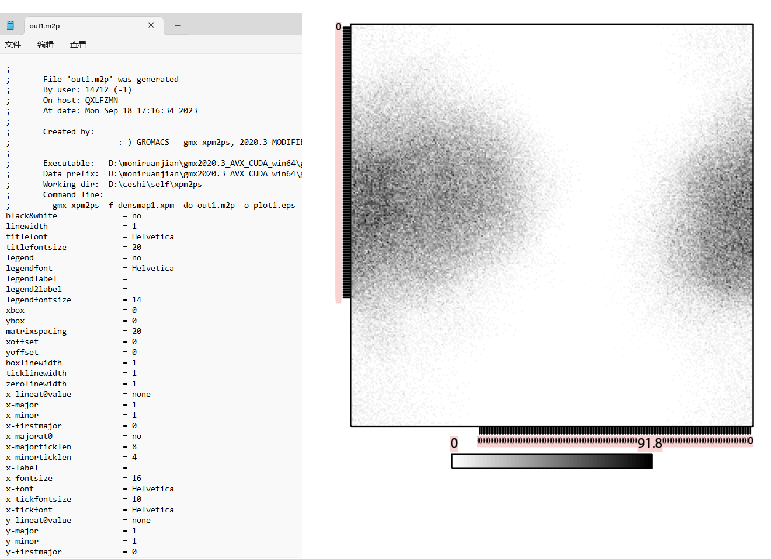Click the Helvetica value of x-font
The height and width of the screenshot is (559, 771).
pyautogui.click(x=152, y=489)
